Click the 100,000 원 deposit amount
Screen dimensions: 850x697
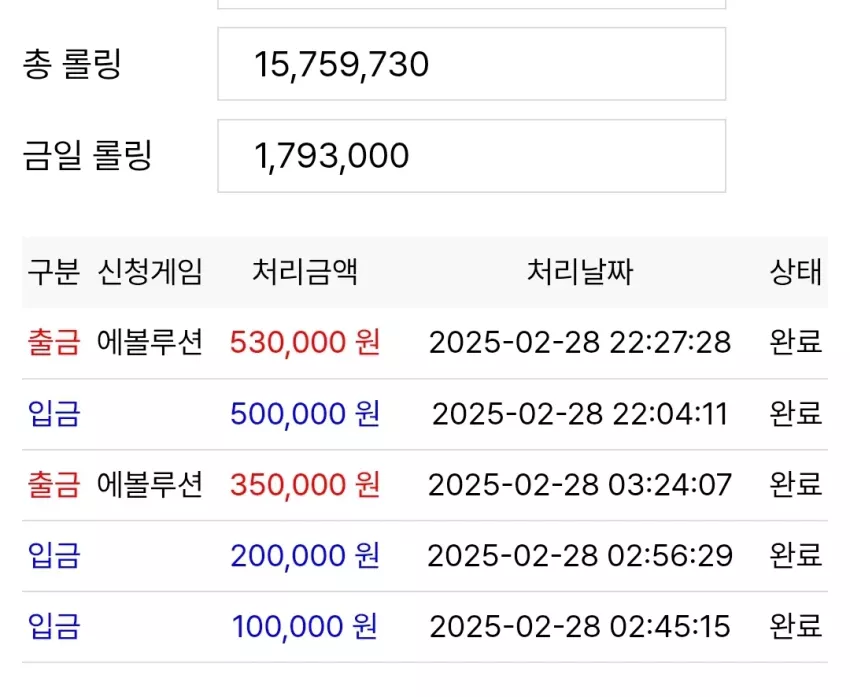pyautogui.click(x=305, y=627)
